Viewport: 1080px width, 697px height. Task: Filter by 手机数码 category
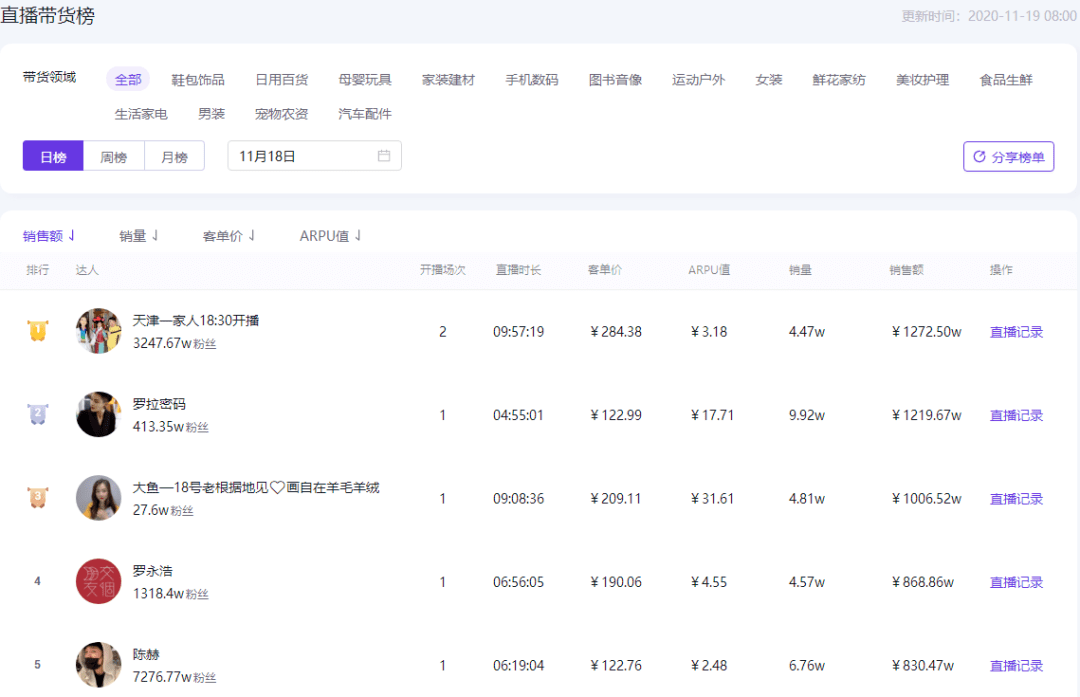(x=531, y=80)
